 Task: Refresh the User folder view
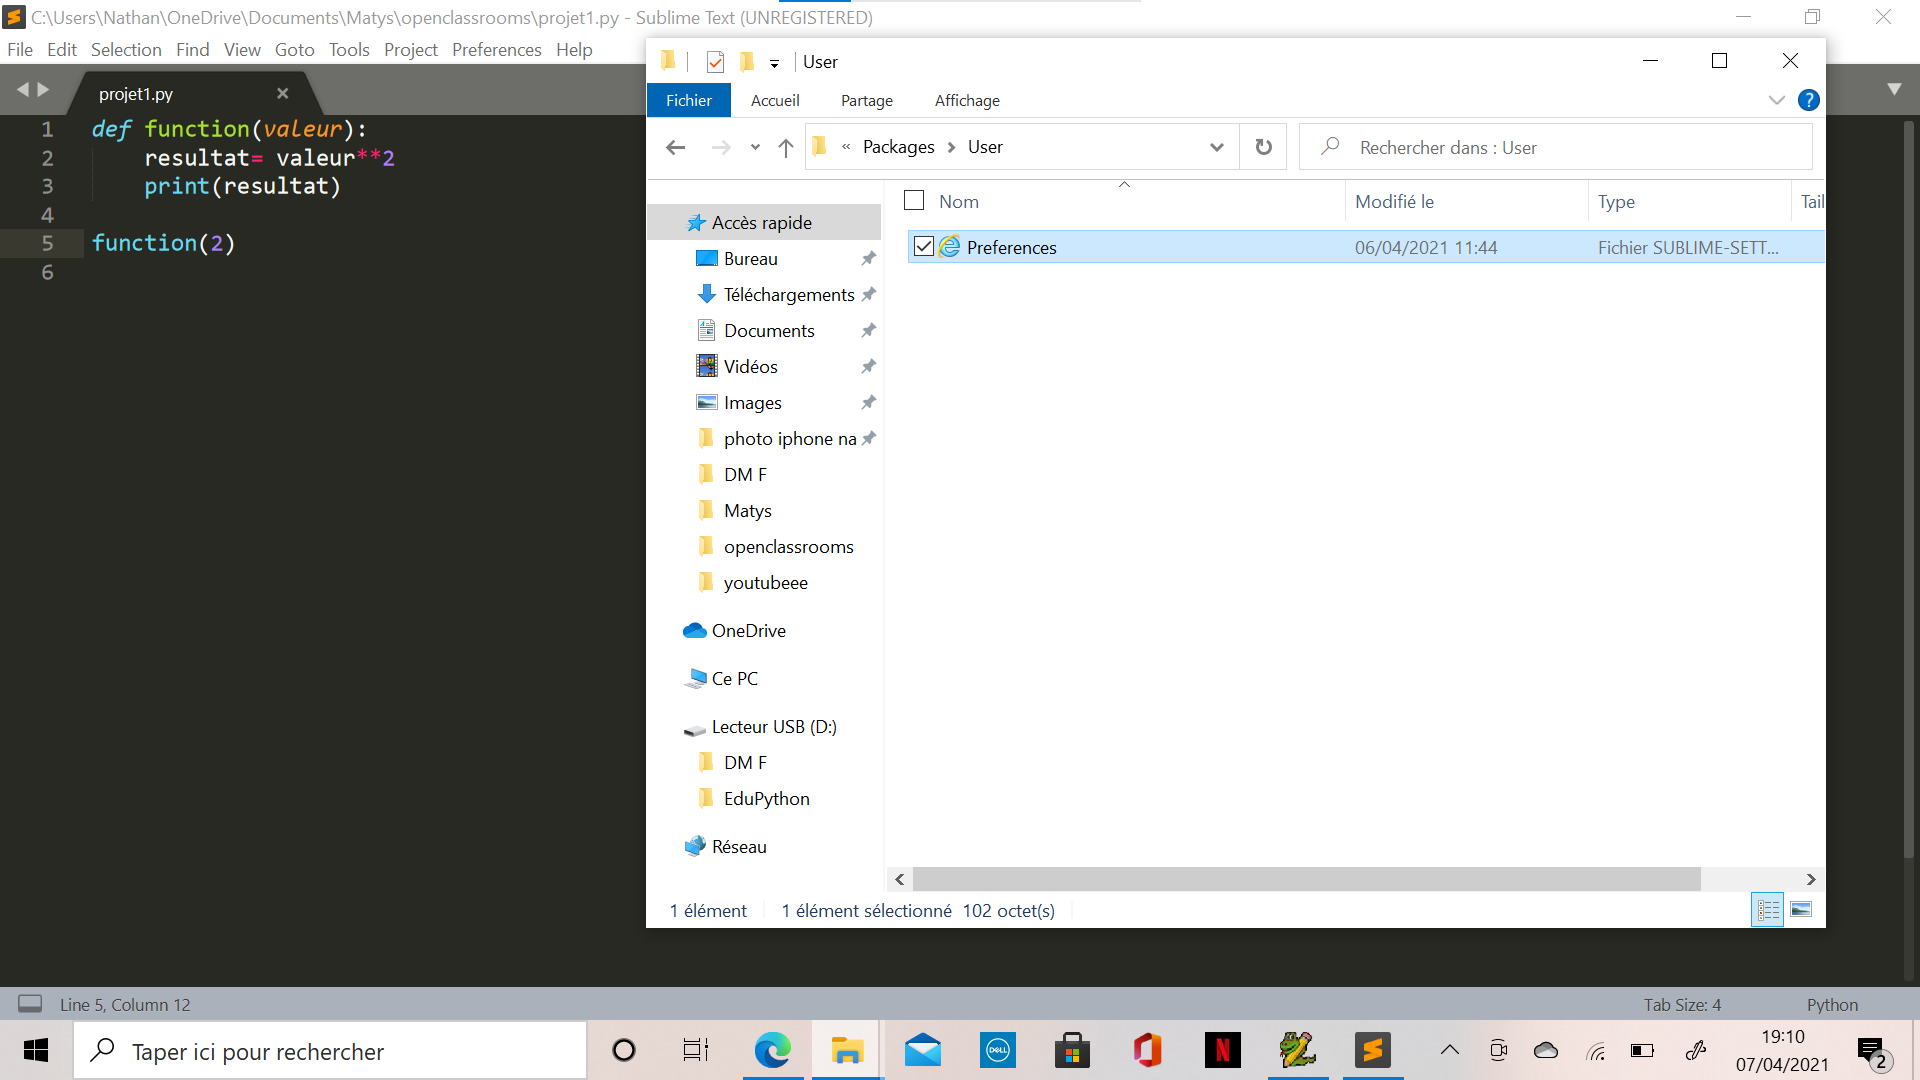[1263, 146]
